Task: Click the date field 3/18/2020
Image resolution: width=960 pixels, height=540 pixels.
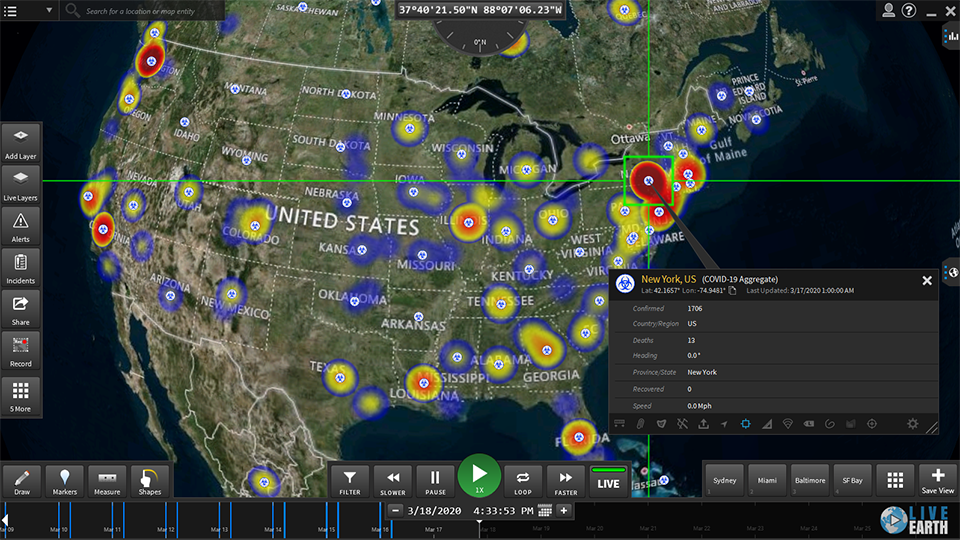Action: pyautogui.click(x=434, y=511)
